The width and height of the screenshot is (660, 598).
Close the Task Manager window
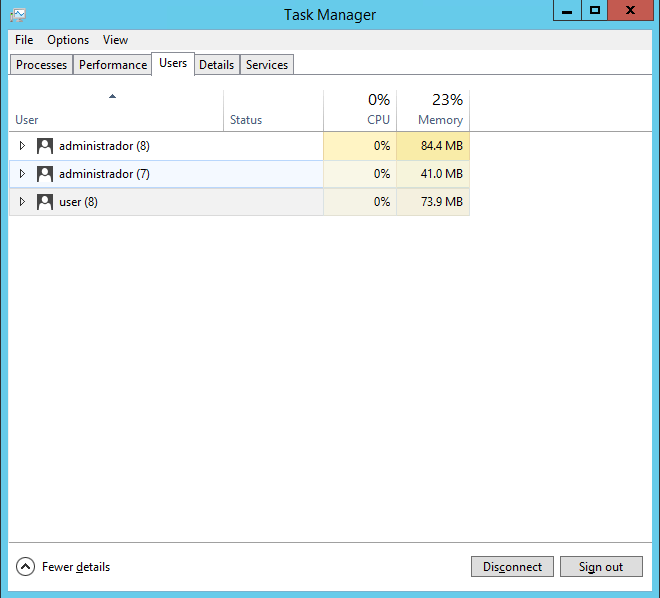tap(631, 10)
